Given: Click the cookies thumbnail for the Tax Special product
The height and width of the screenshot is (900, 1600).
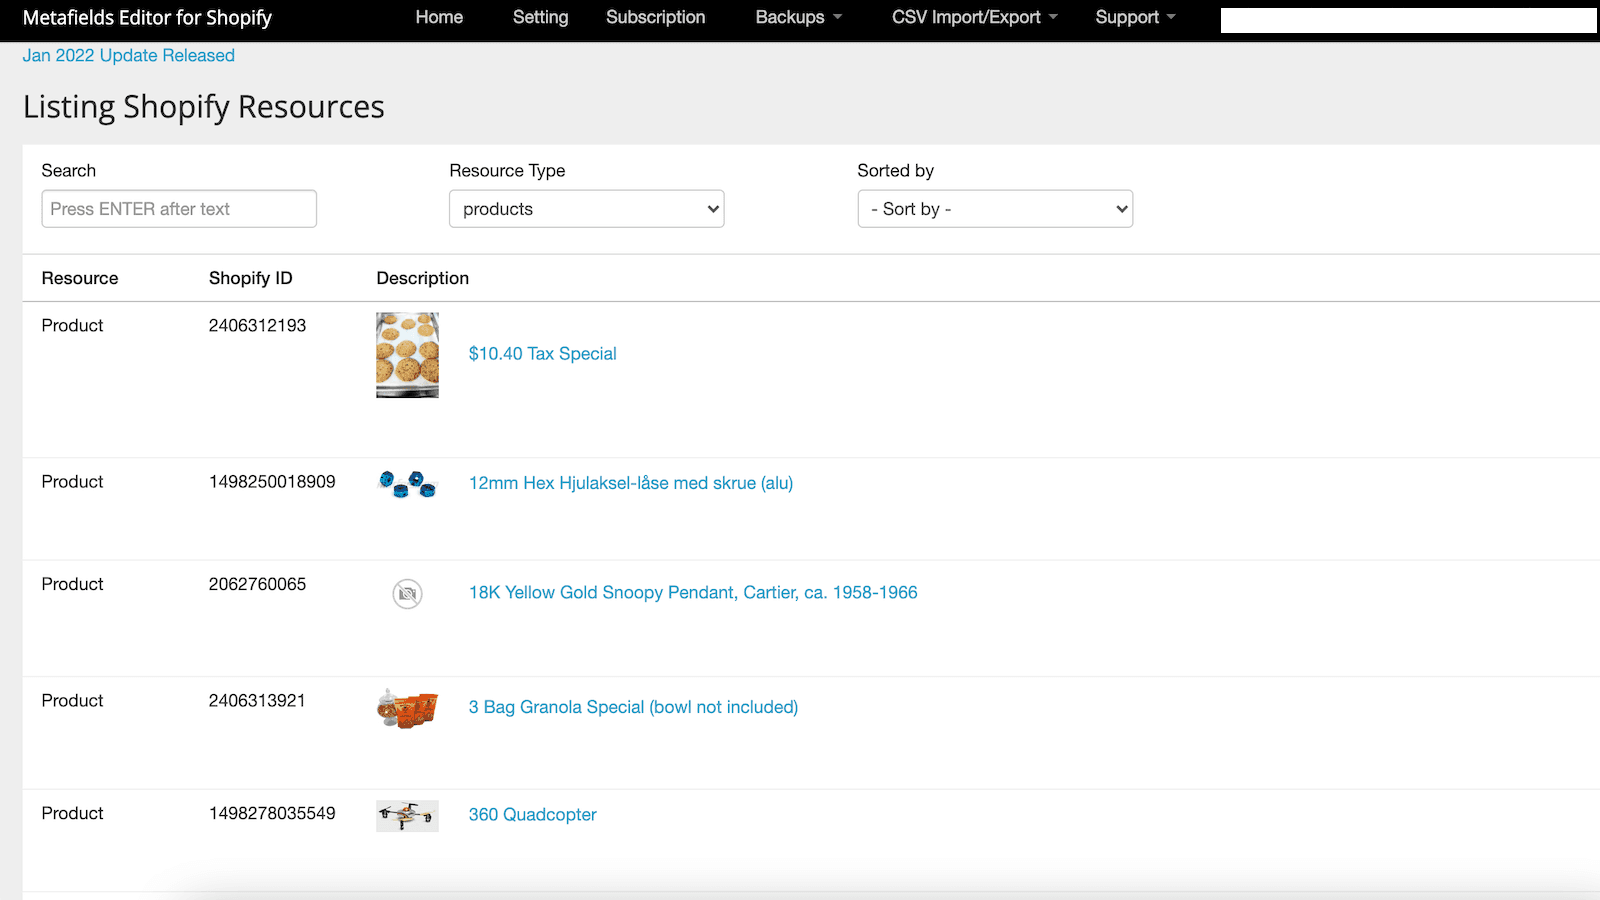Looking at the screenshot, I should [407, 355].
